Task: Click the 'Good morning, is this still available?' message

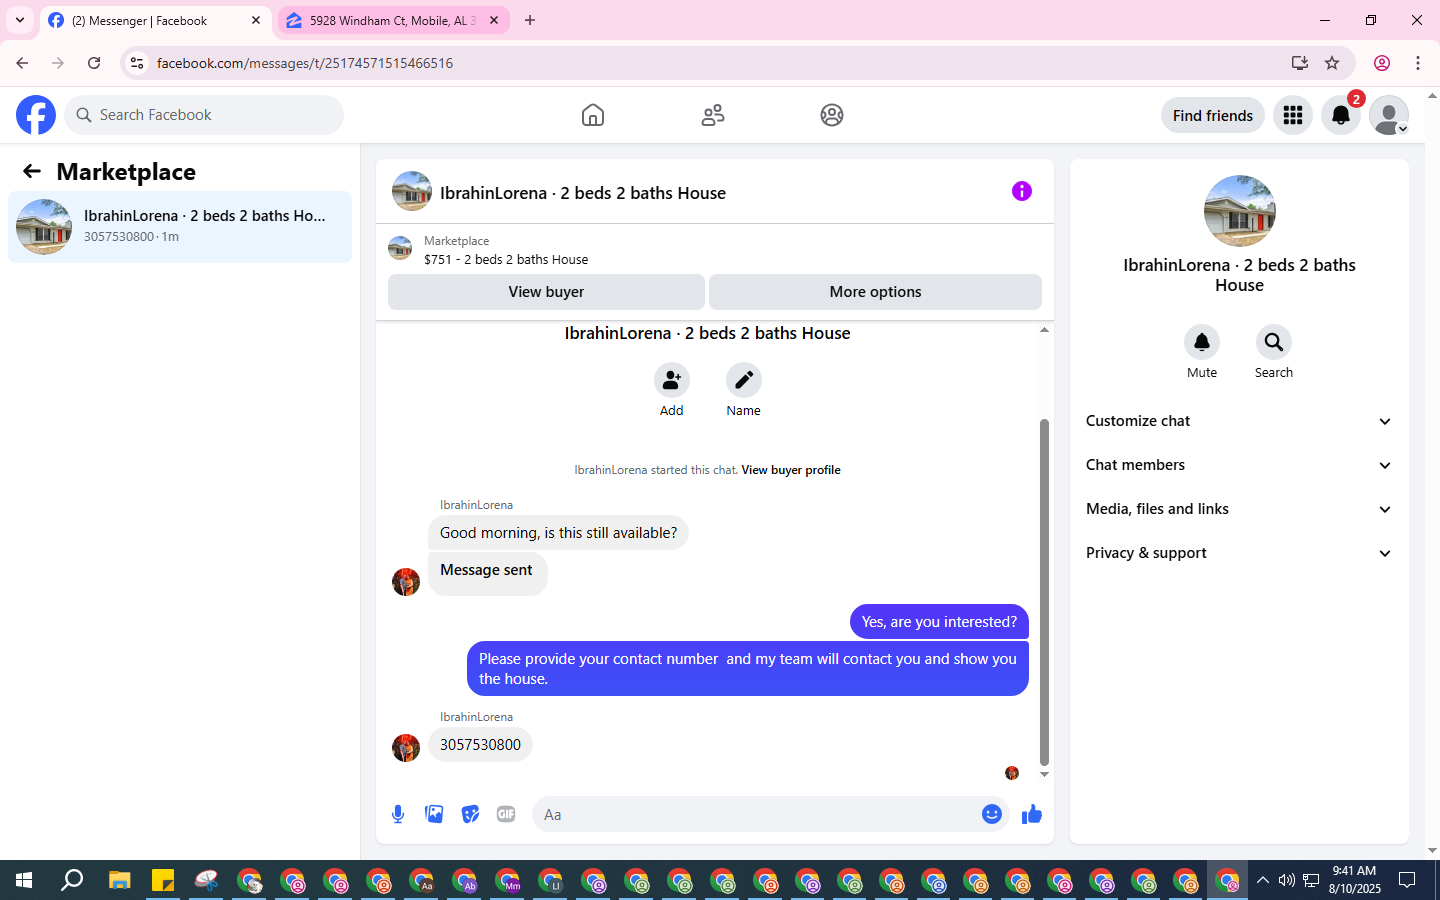Action: [x=558, y=533]
